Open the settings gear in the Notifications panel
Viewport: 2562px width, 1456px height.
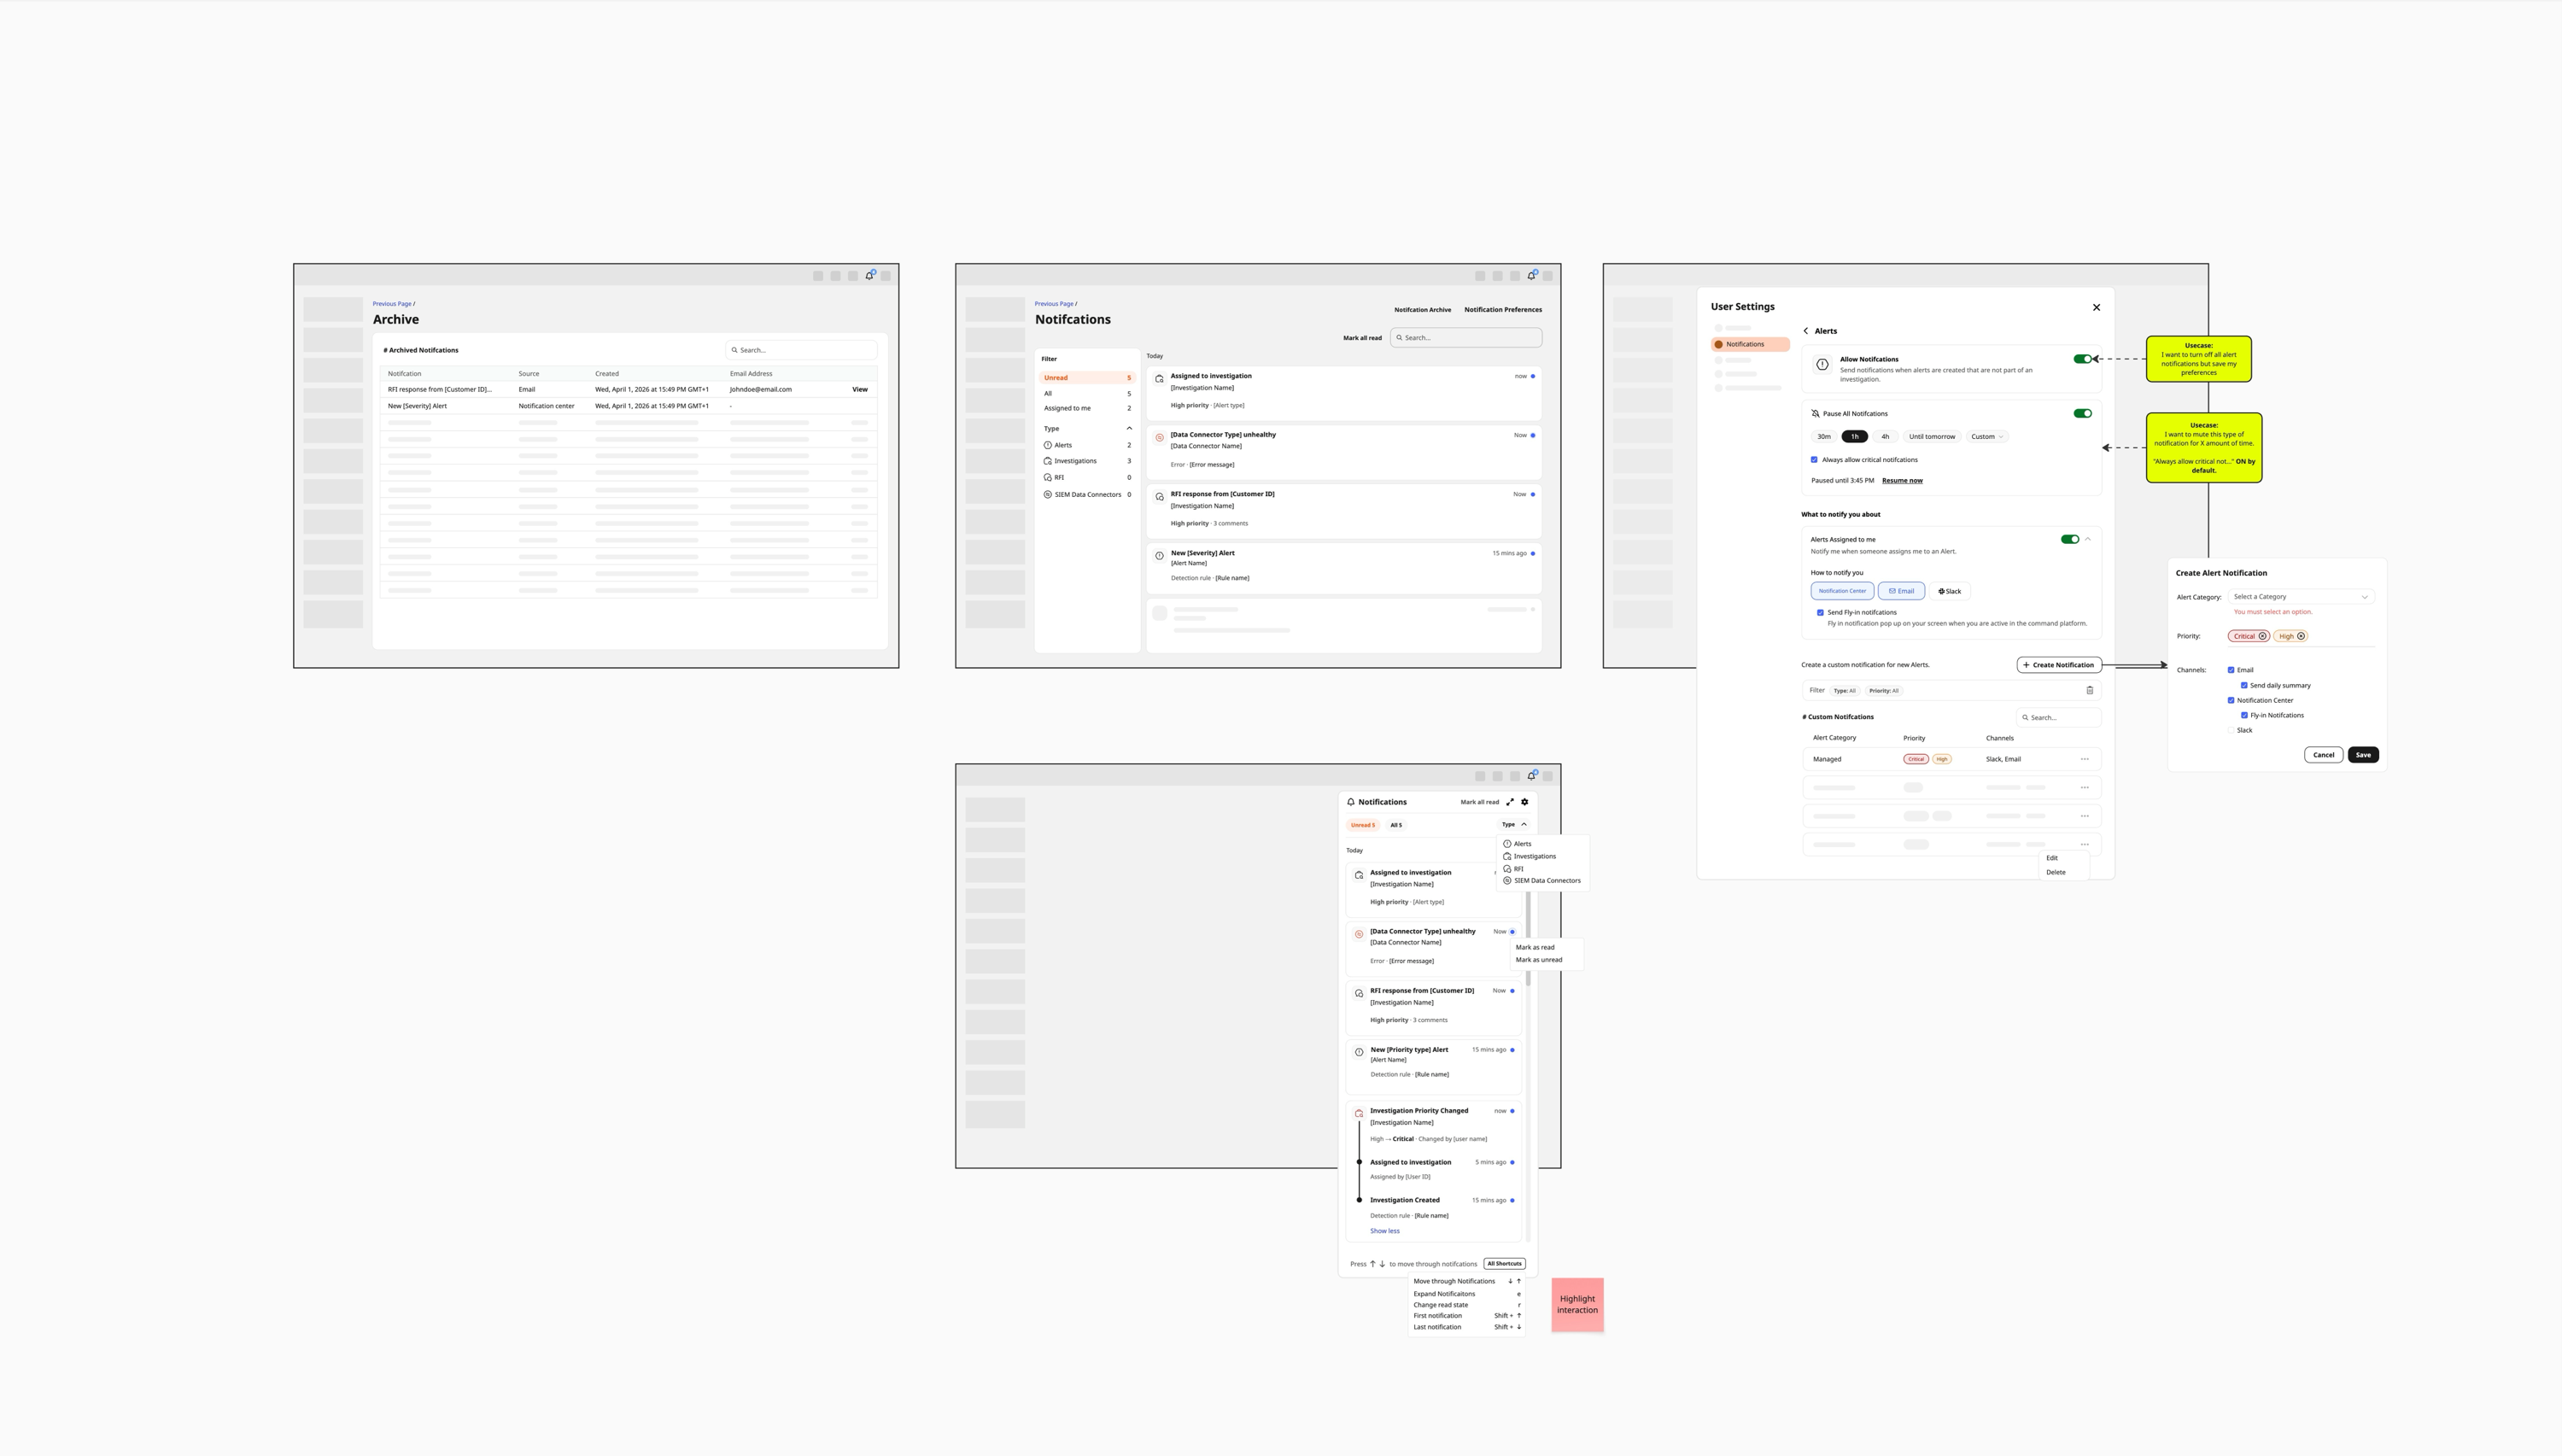(1525, 802)
